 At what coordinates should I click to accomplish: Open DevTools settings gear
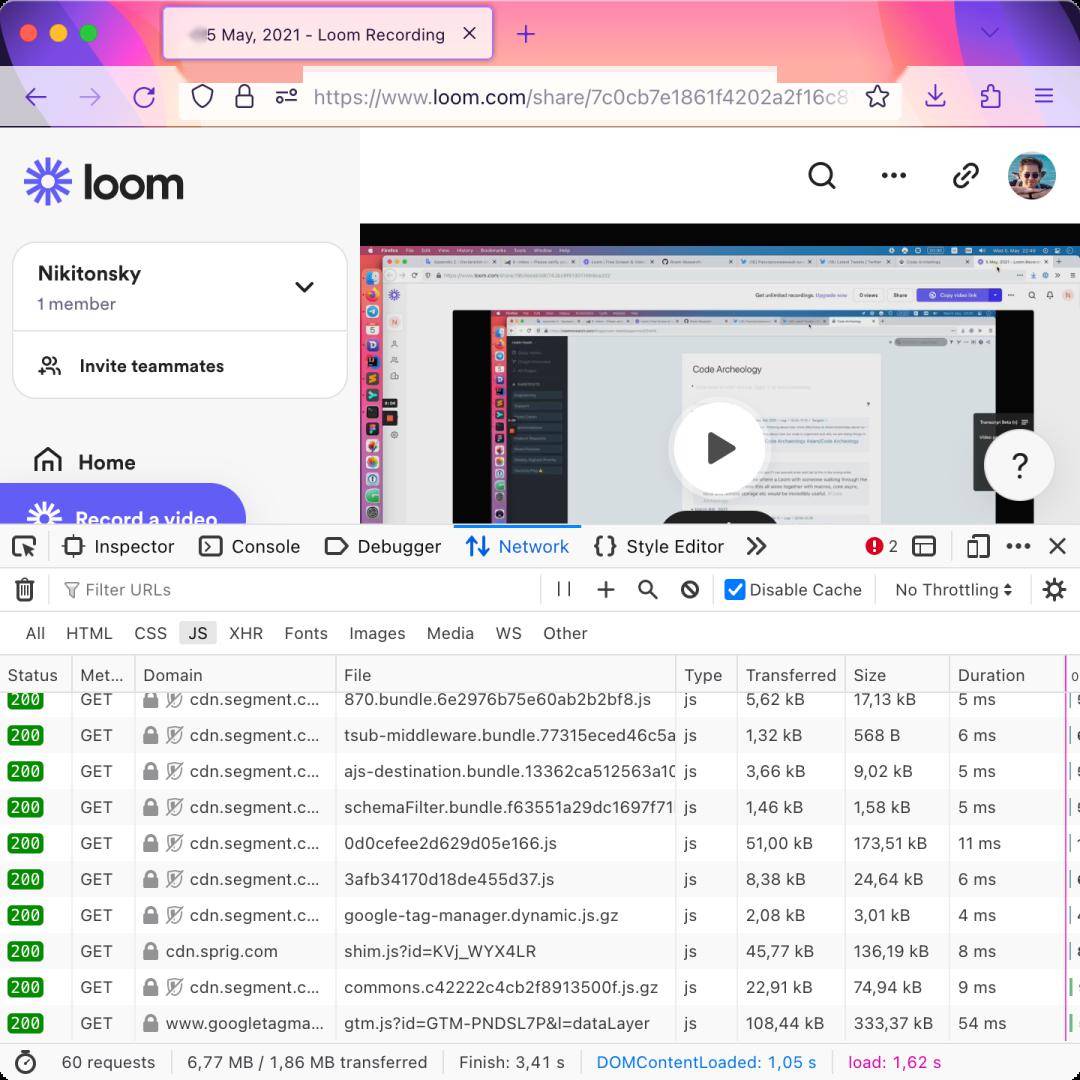(x=1054, y=590)
